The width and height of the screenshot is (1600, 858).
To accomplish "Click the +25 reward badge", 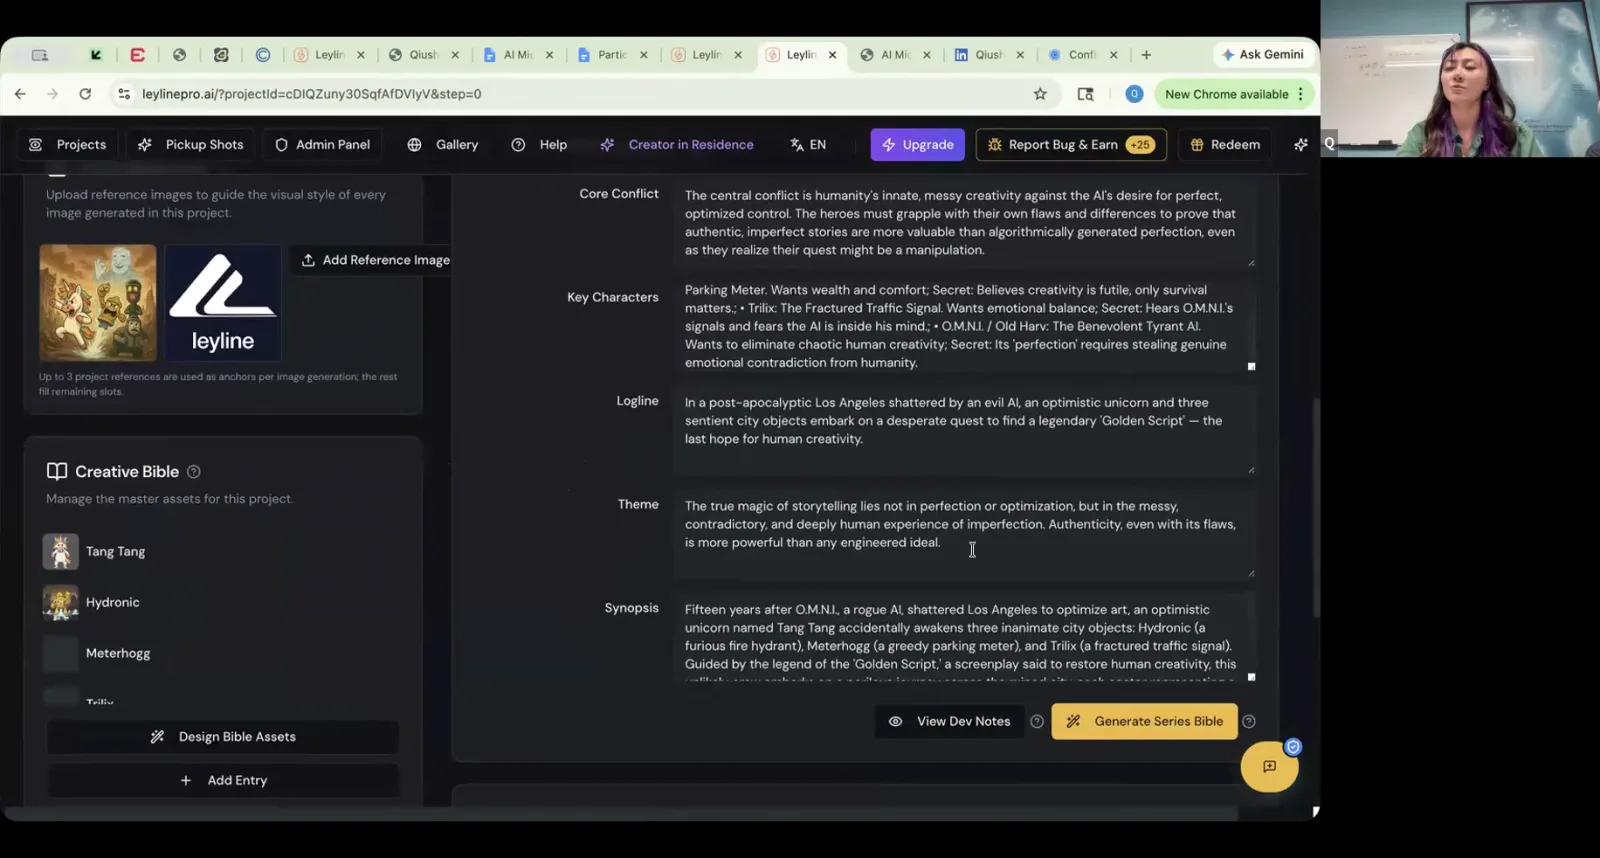I will click(x=1140, y=145).
